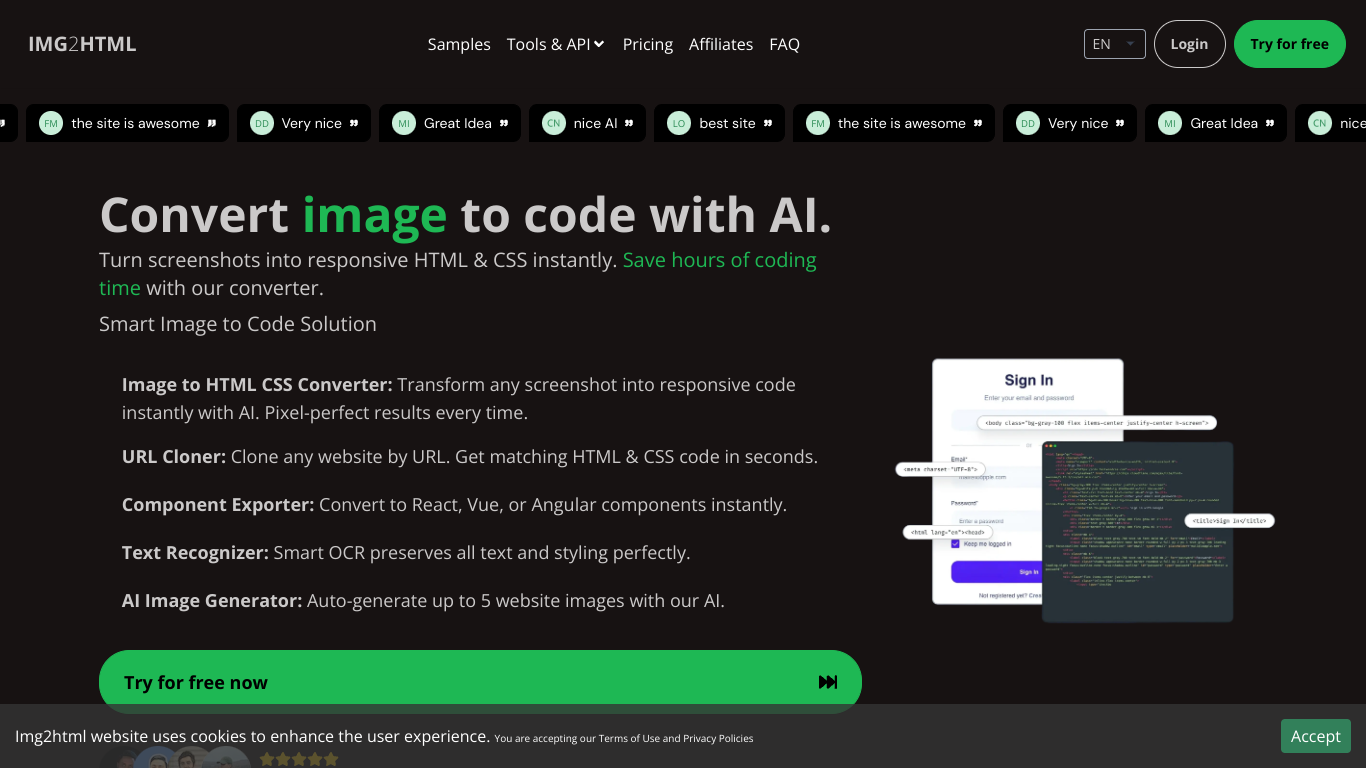Screen dimensions: 1366x768
Task: Click the "AI Image Generator:" feature text
Action: [x=212, y=600]
